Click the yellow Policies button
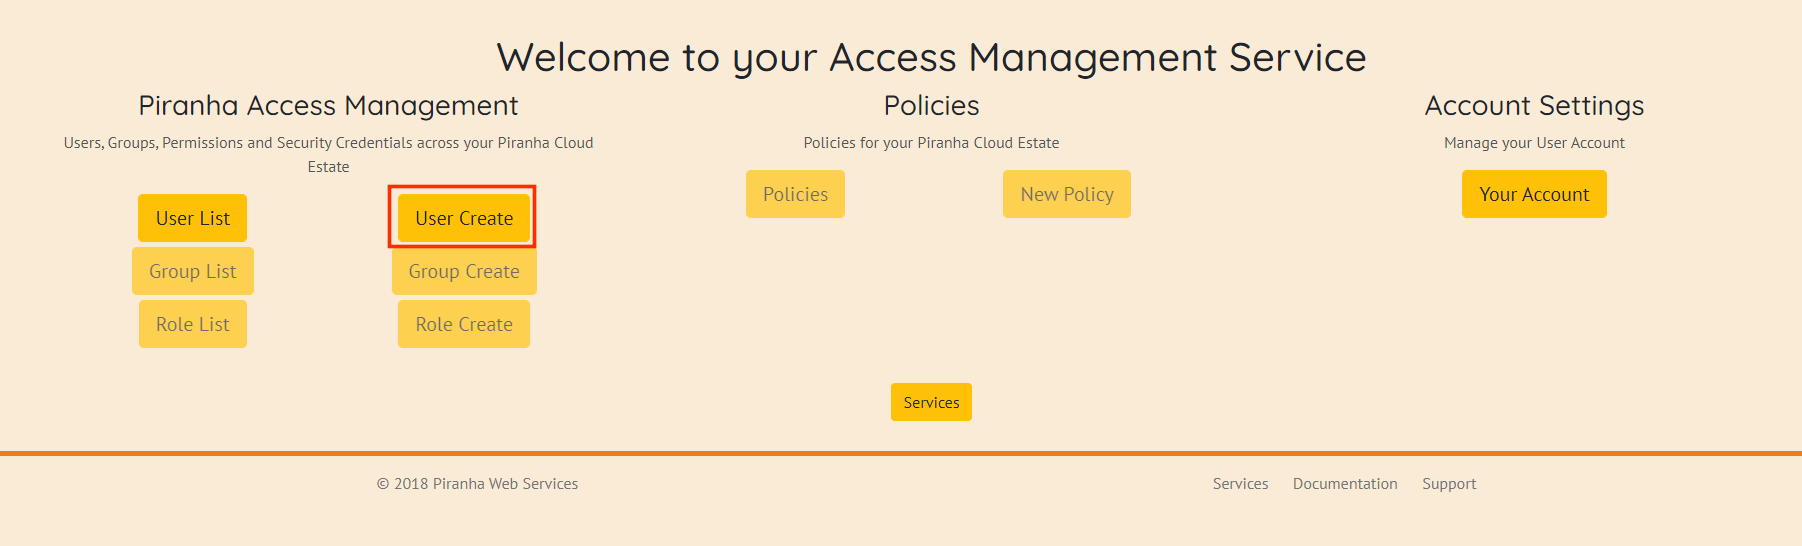This screenshot has height=546, width=1802. pos(795,194)
